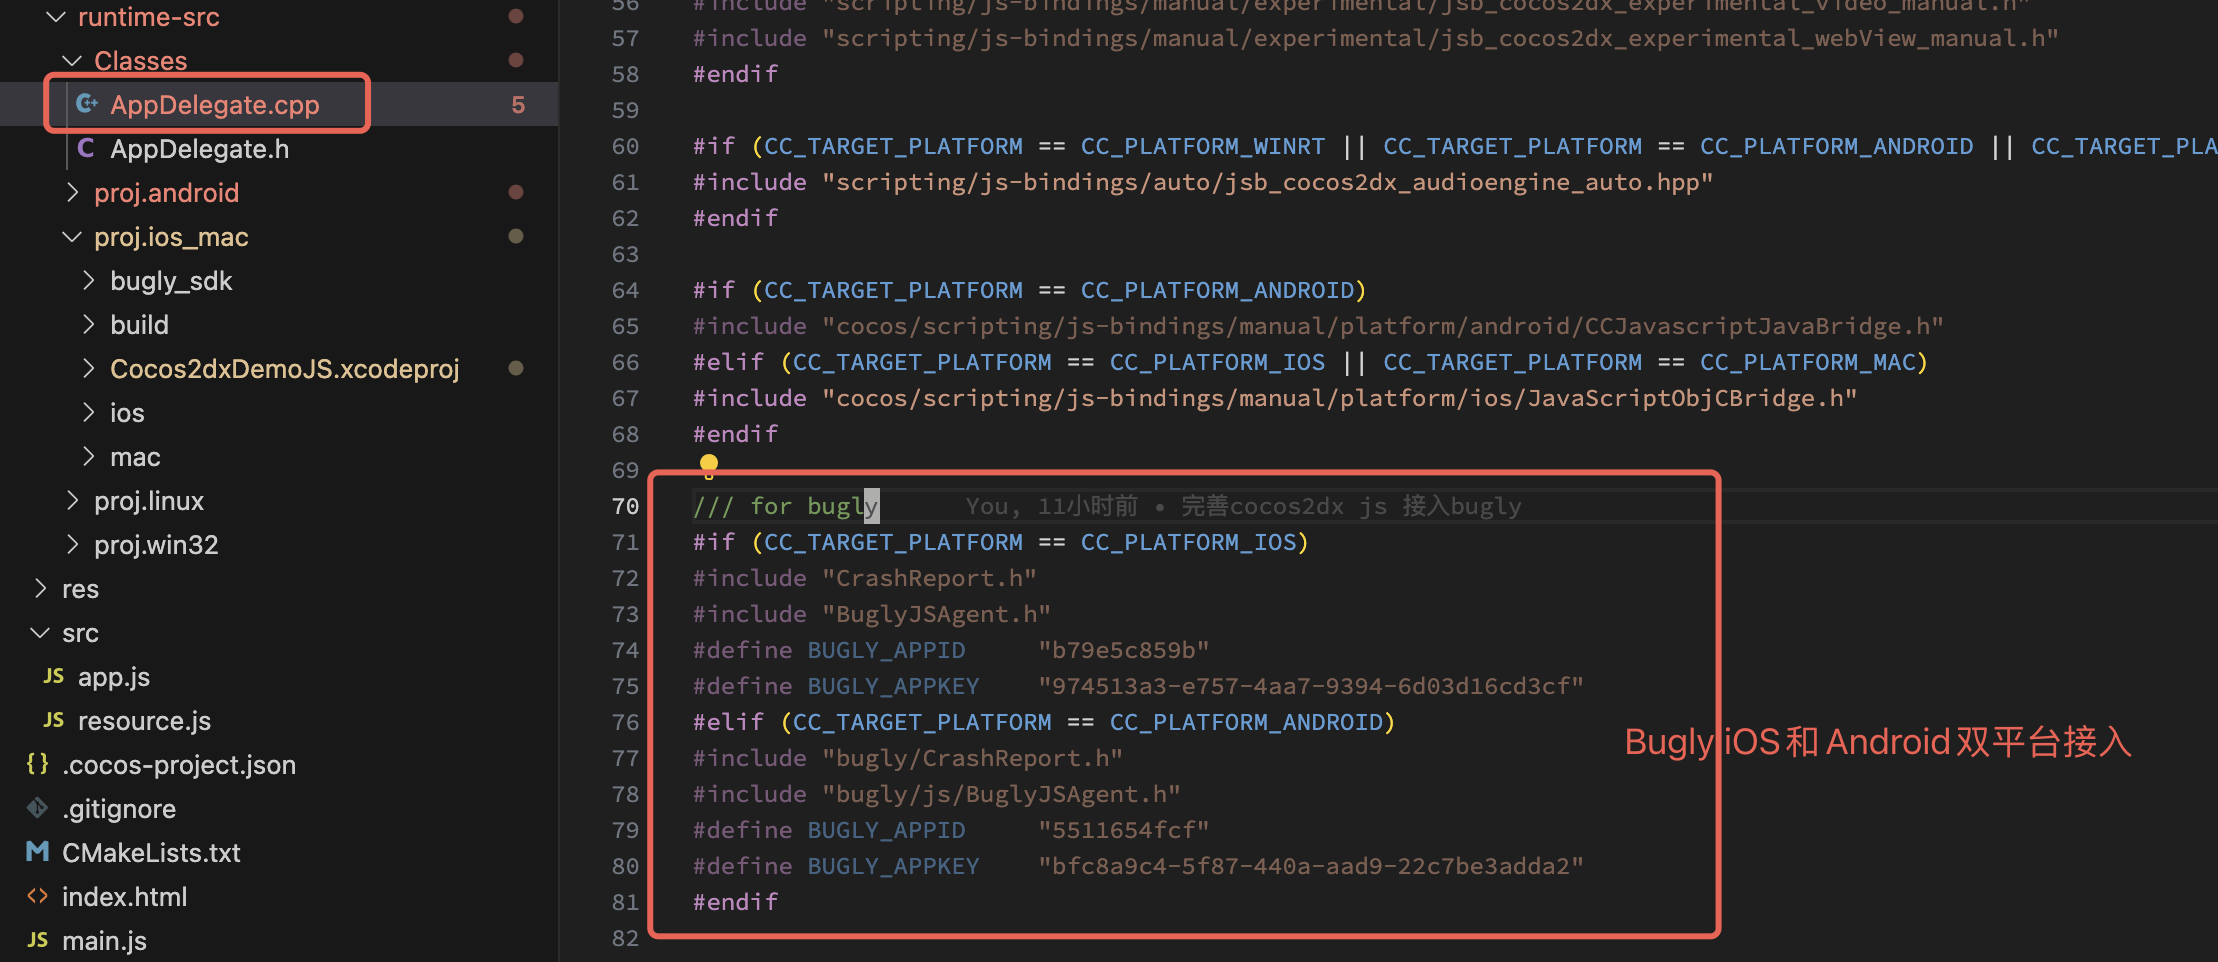Image resolution: width=2218 pixels, height=962 pixels.
Task: Expand the build folder
Action: pos(88,324)
